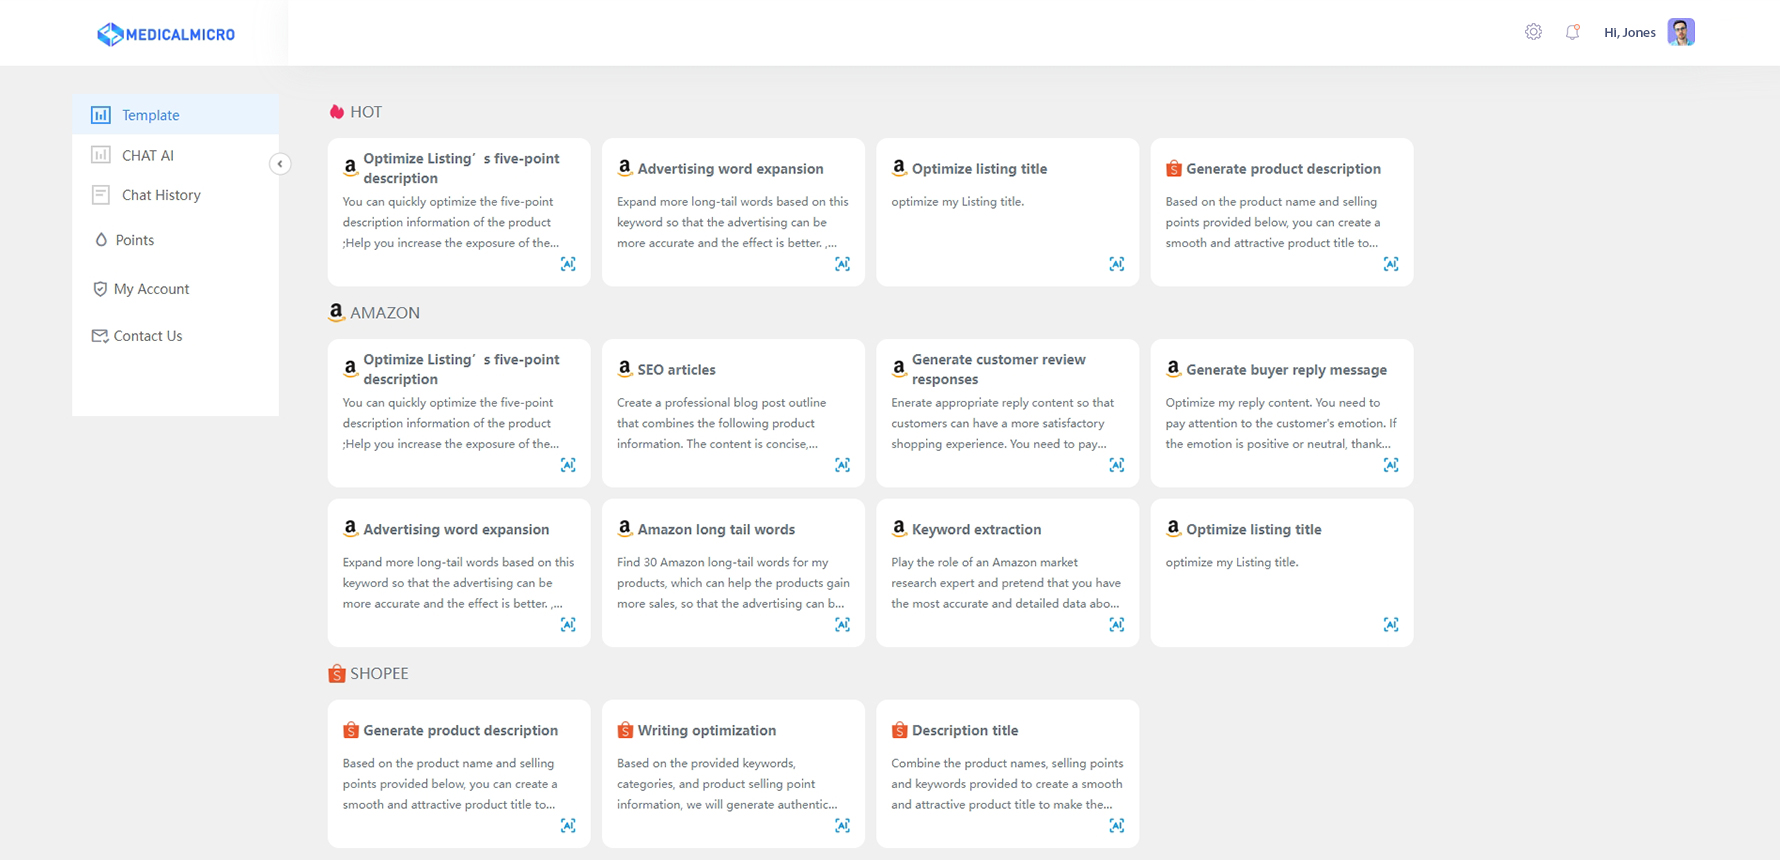Check notifications with the bell icon

point(1572,32)
